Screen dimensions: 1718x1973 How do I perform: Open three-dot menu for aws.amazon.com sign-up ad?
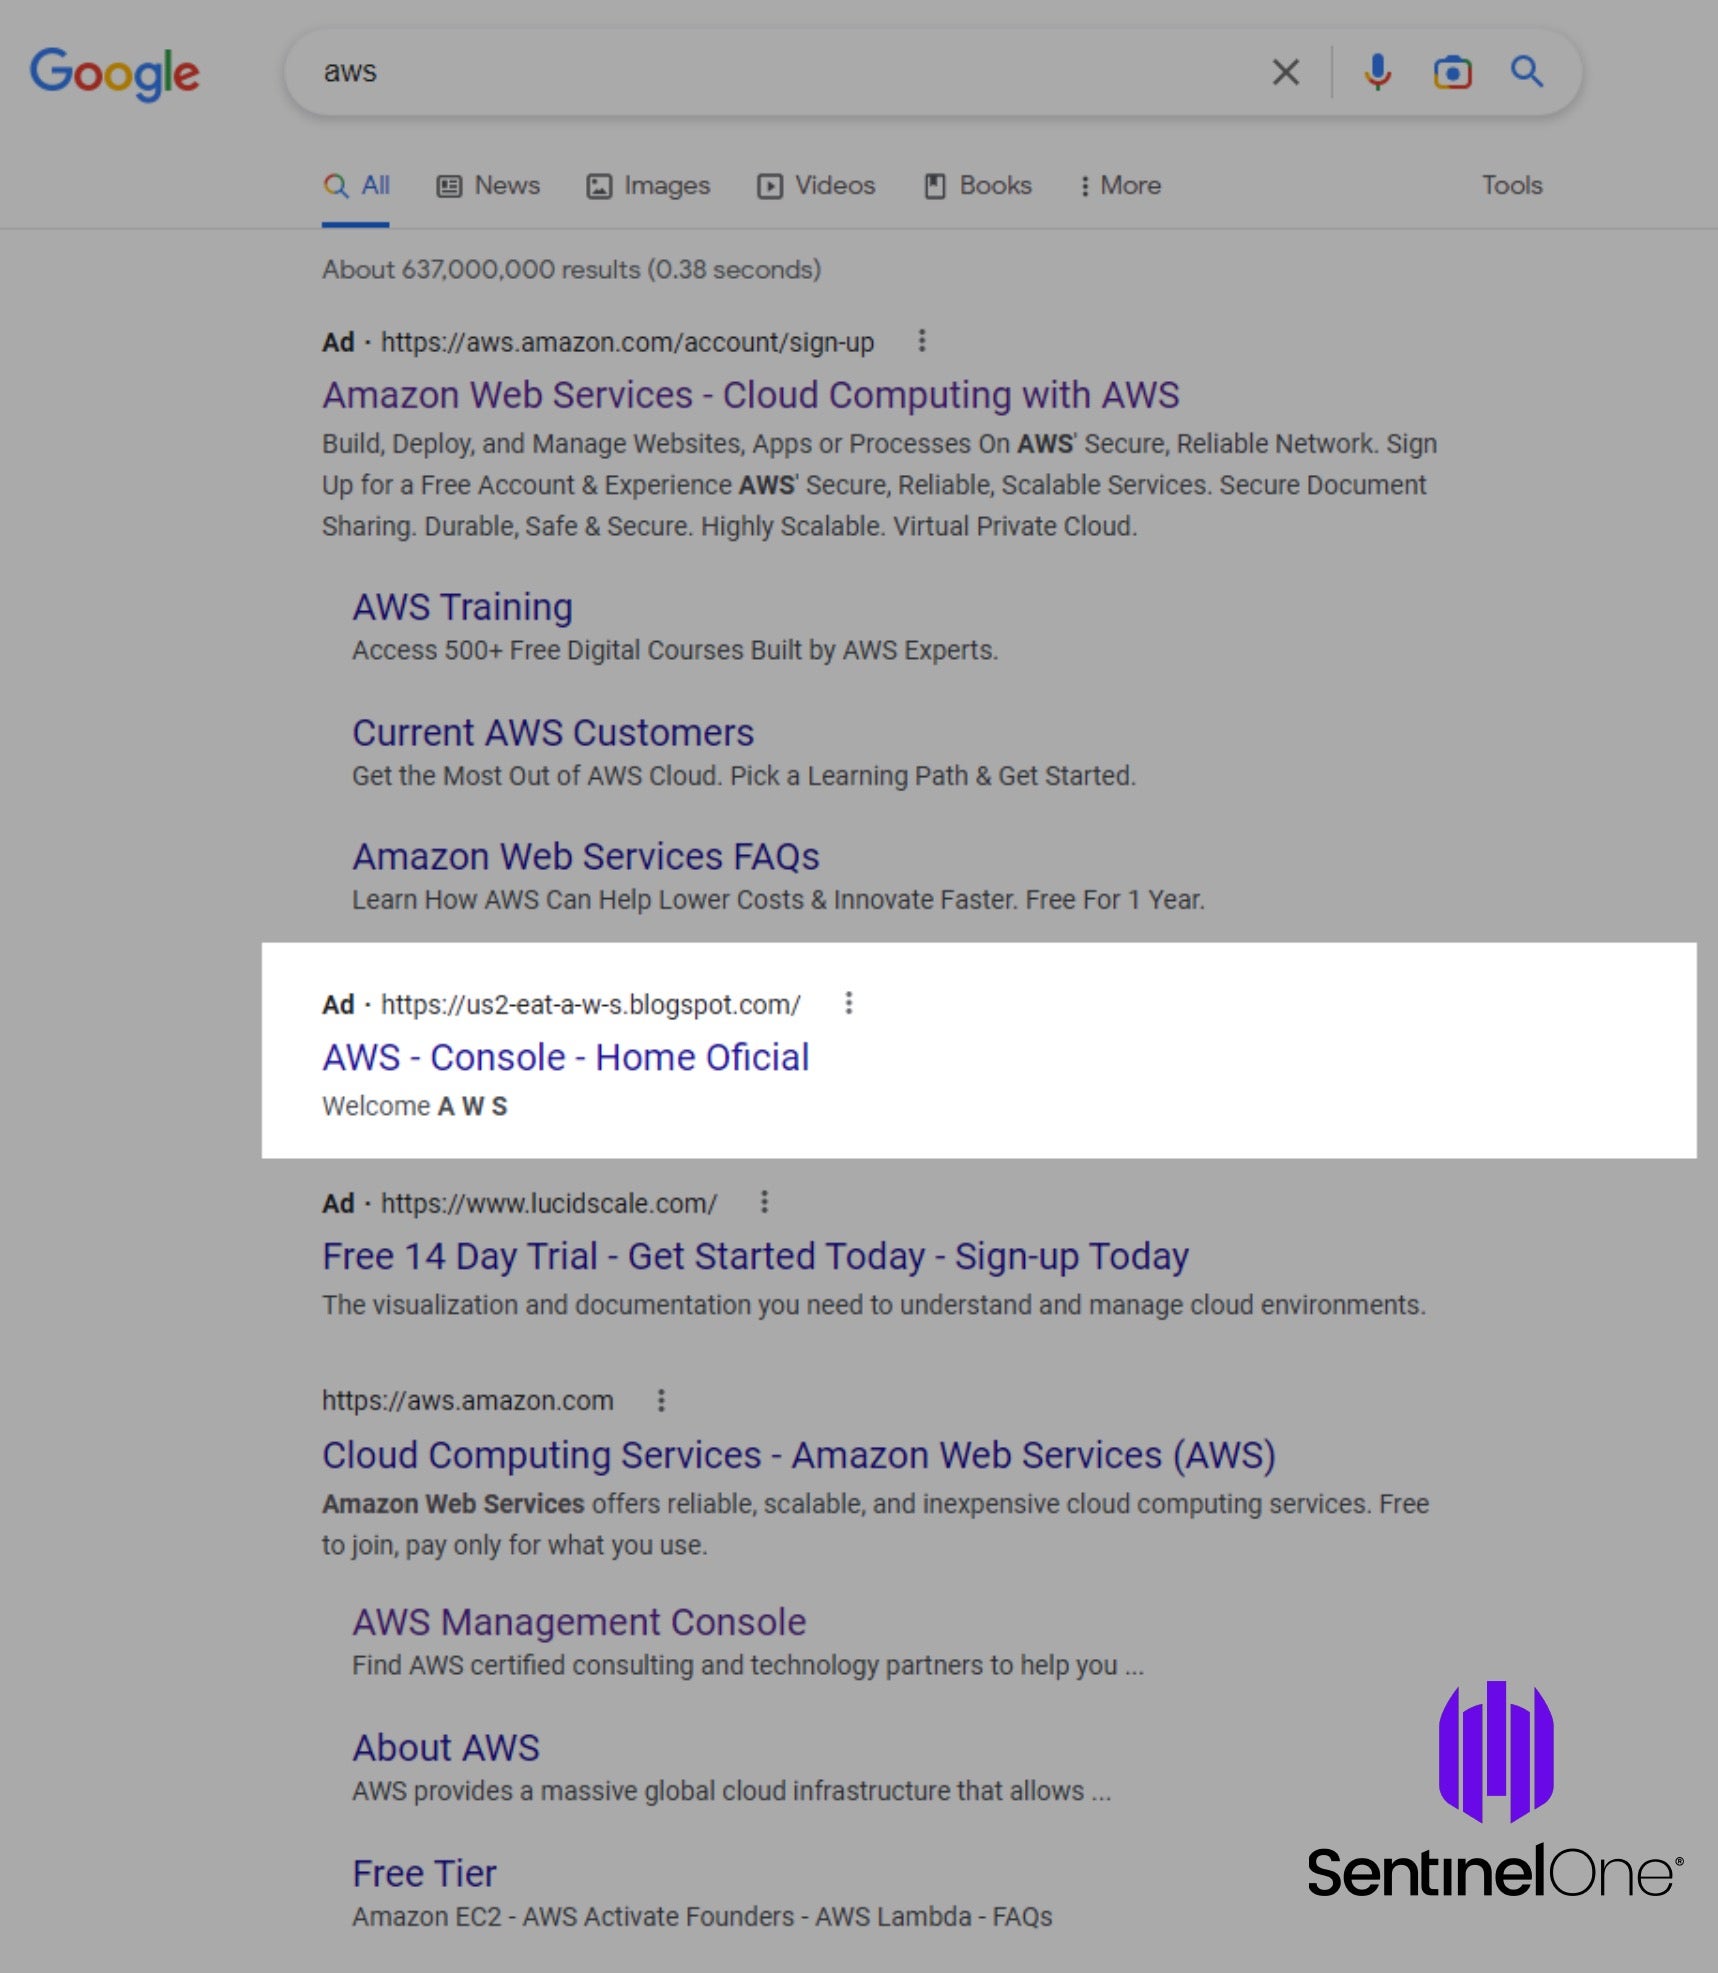pyautogui.click(x=922, y=341)
